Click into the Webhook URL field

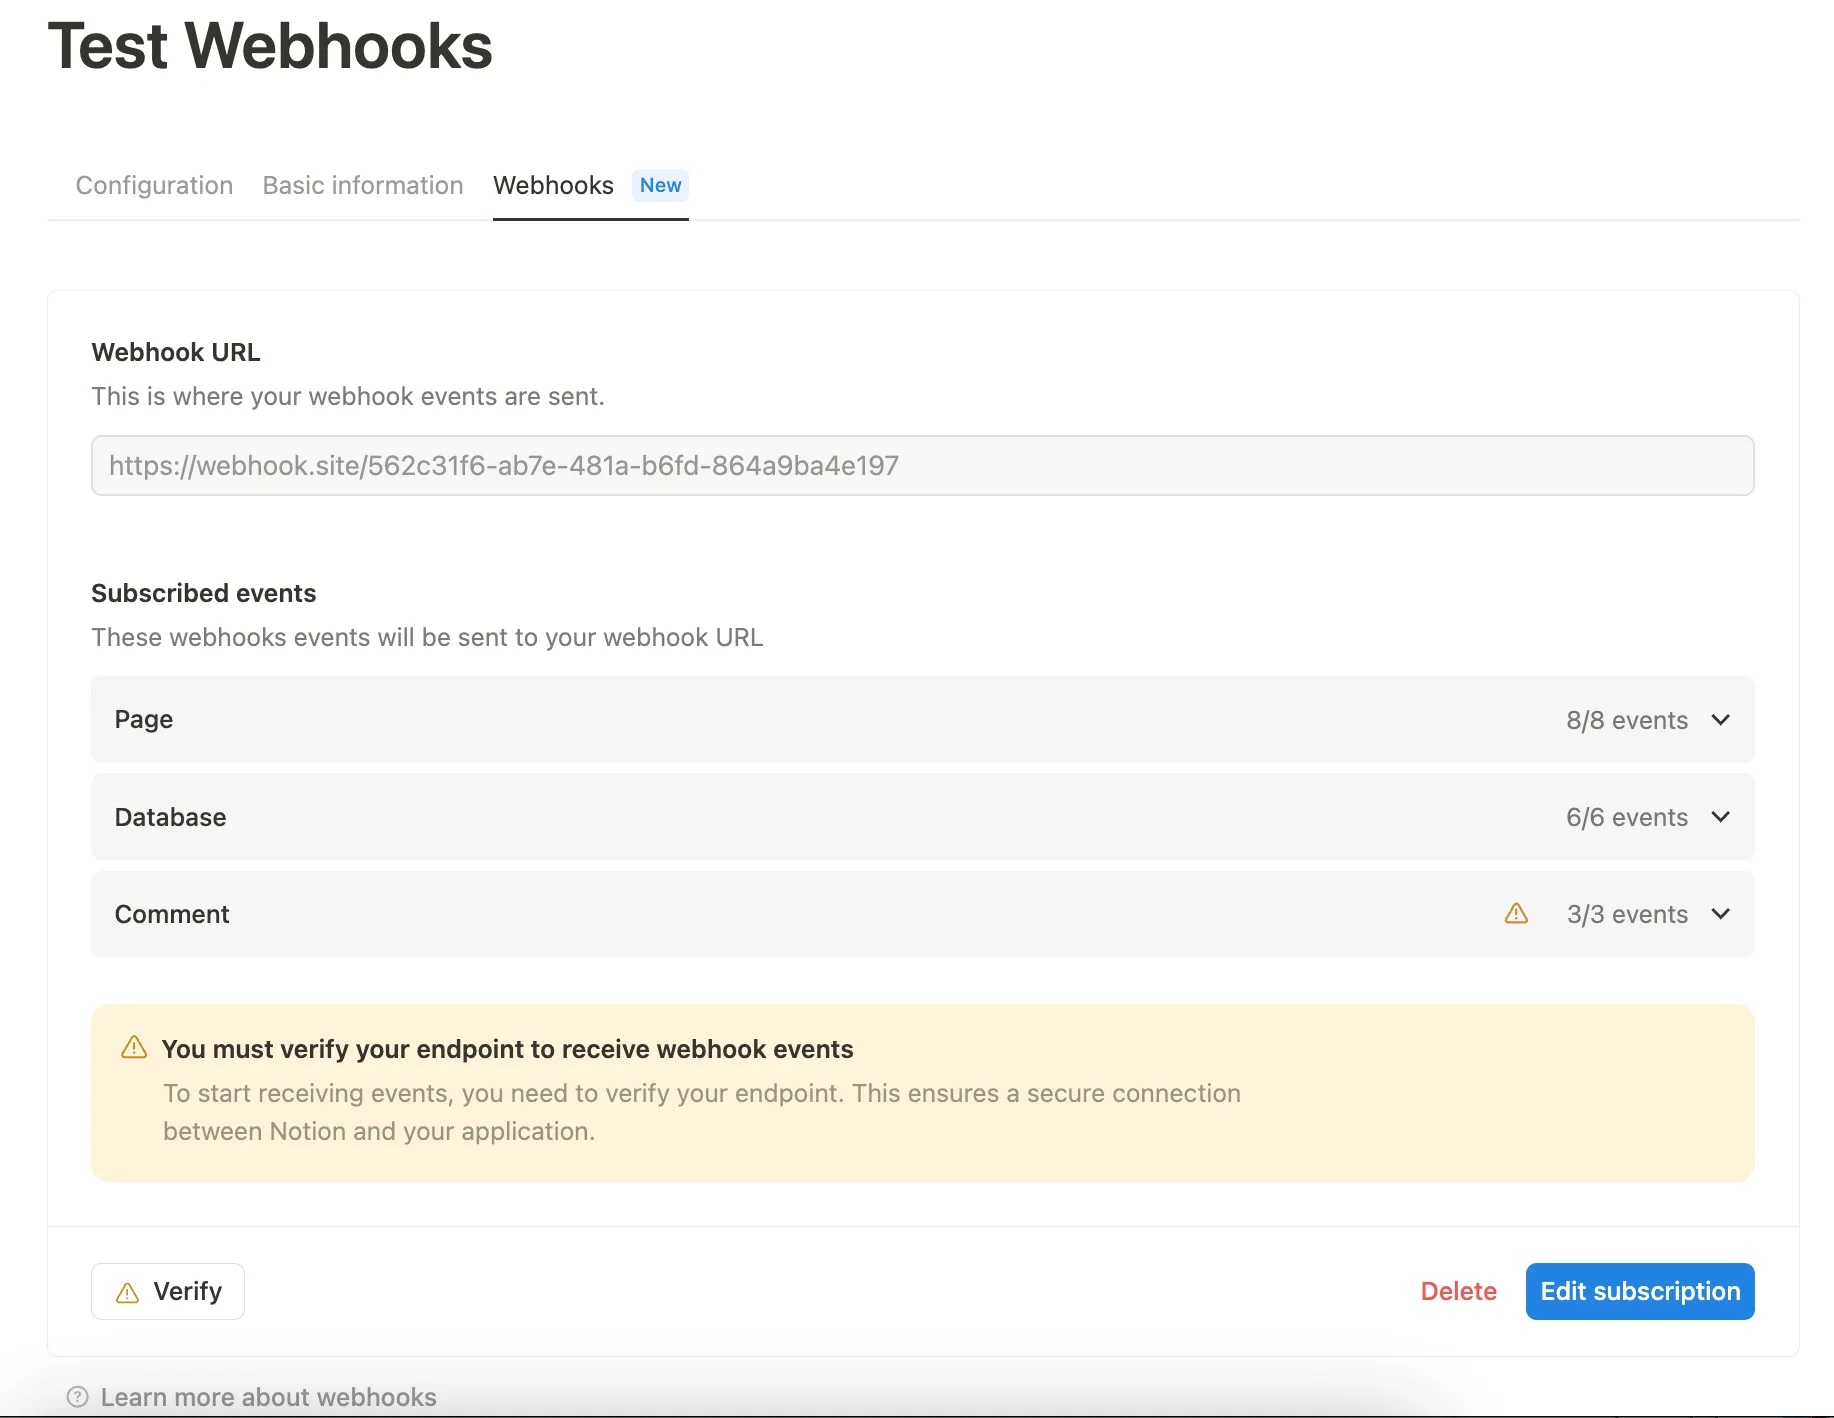(x=922, y=465)
